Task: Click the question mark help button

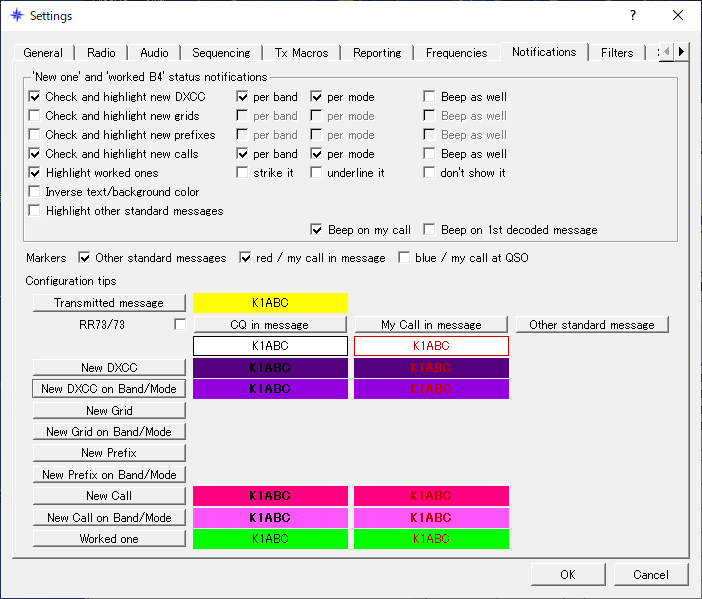Action: coord(633,15)
